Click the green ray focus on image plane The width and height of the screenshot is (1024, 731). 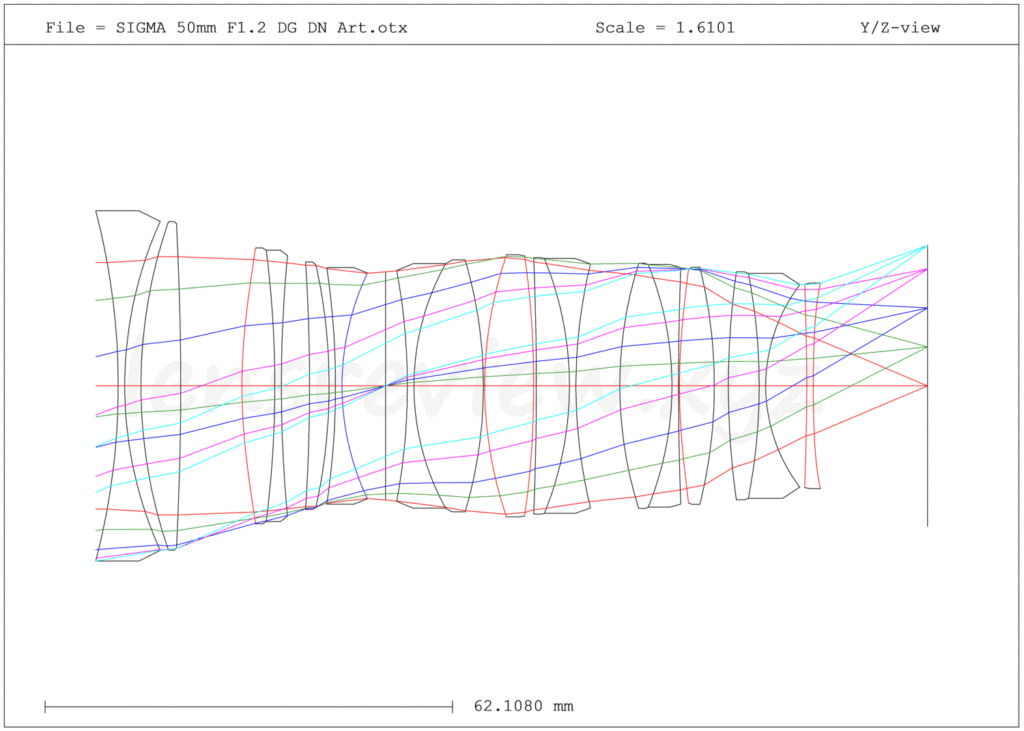pos(927,347)
